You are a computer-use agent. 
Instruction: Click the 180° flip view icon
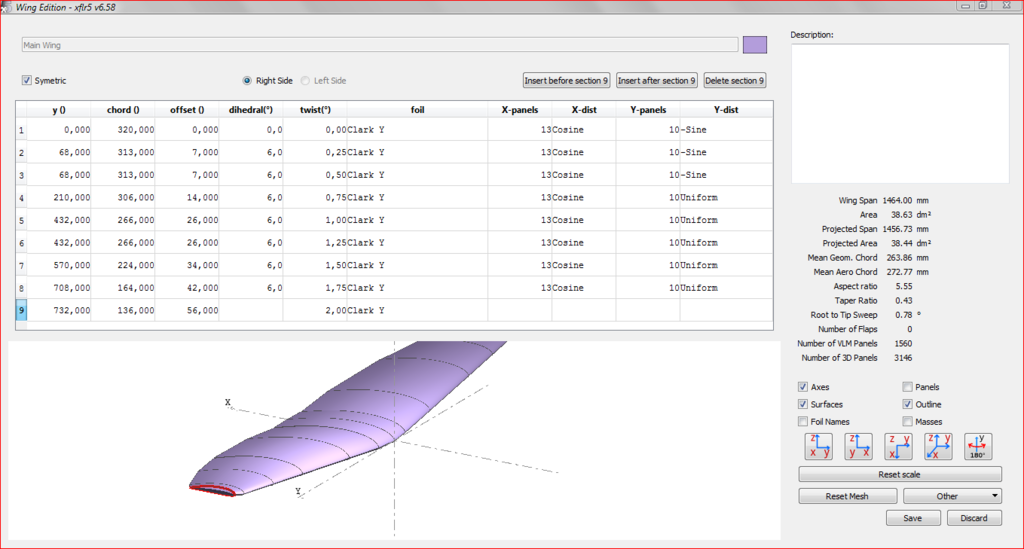pyautogui.click(x=978, y=446)
